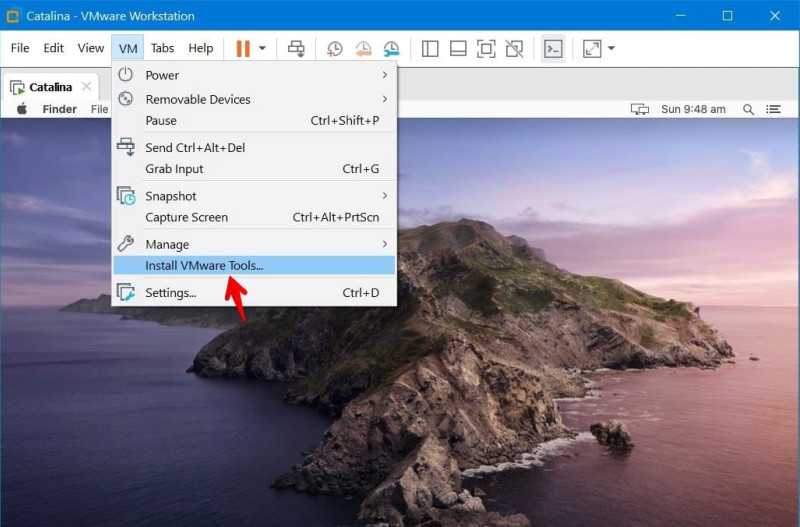Toggle the thumbnail bar toolbar icon
Image resolution: width=800 pixels, height=527 pixels.
point(458,48)
